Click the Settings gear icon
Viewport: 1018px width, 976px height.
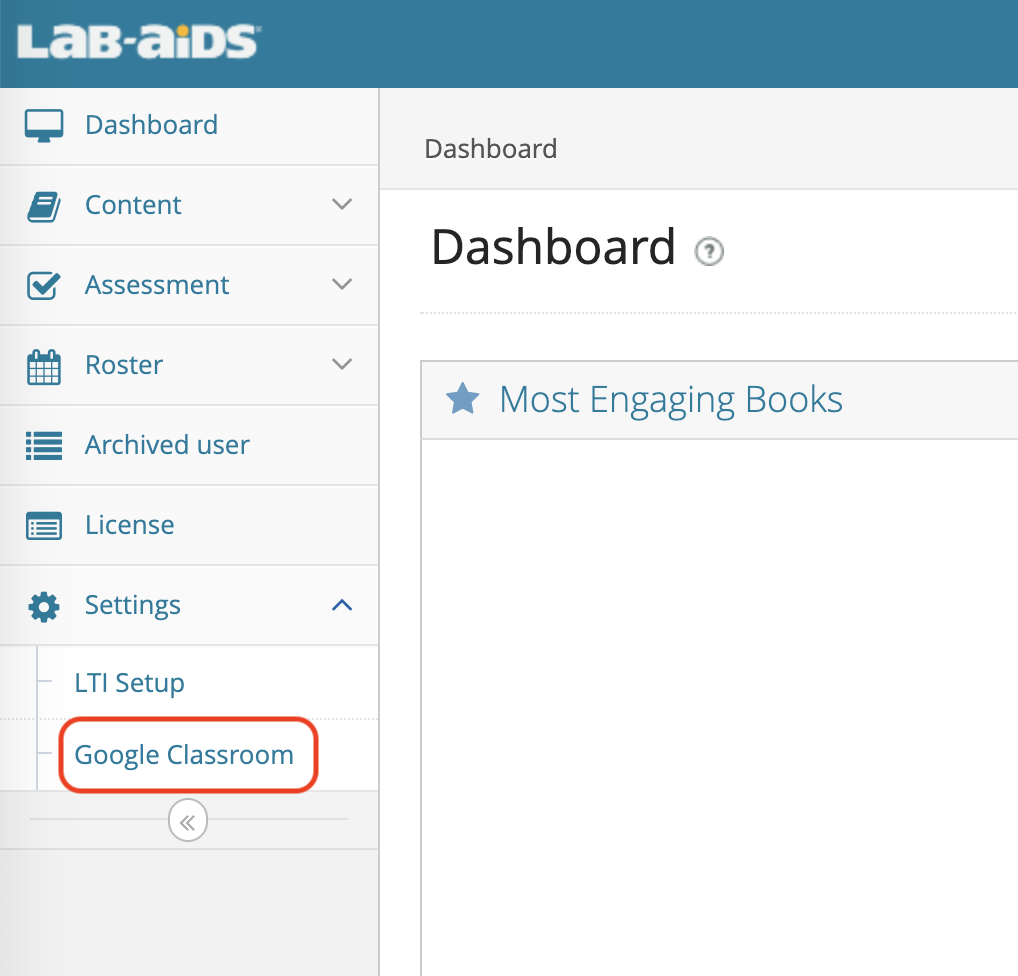coord(43,607)
